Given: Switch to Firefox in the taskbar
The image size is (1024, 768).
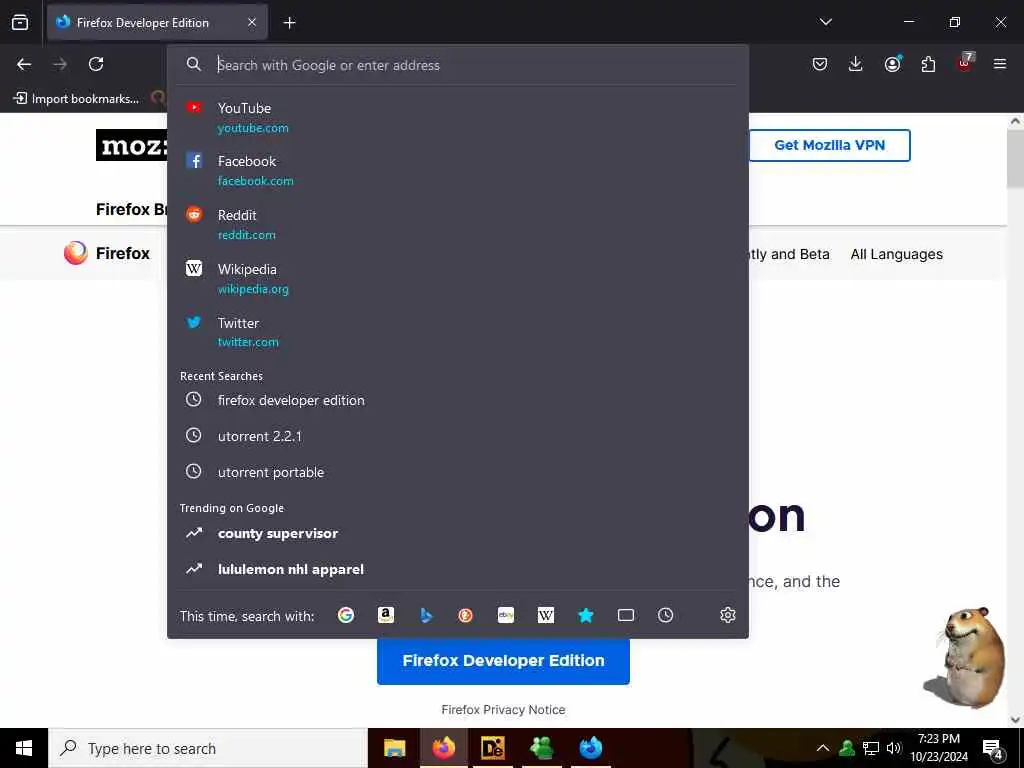Looking at the screenshot, I should pyautogui.click(x=443, y=748).
